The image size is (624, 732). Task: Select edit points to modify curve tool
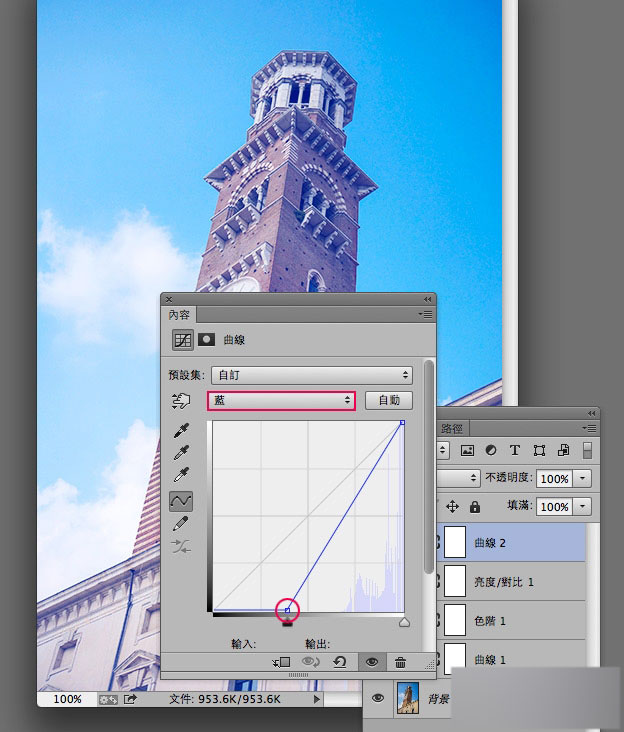[x=181, y=501]
